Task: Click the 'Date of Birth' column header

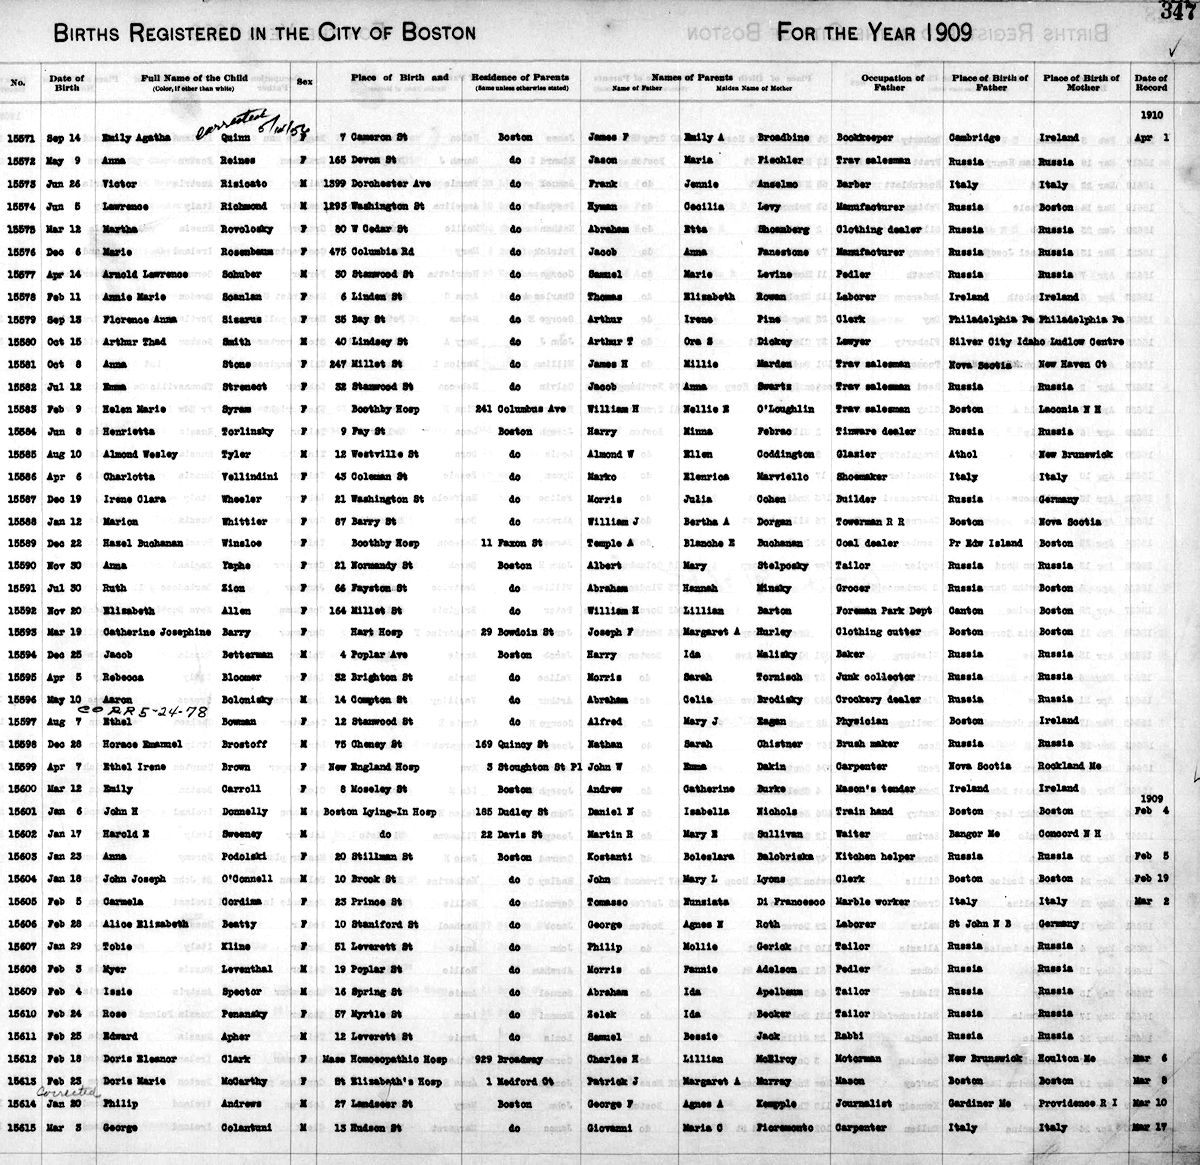Action: [x=66, y=82]
